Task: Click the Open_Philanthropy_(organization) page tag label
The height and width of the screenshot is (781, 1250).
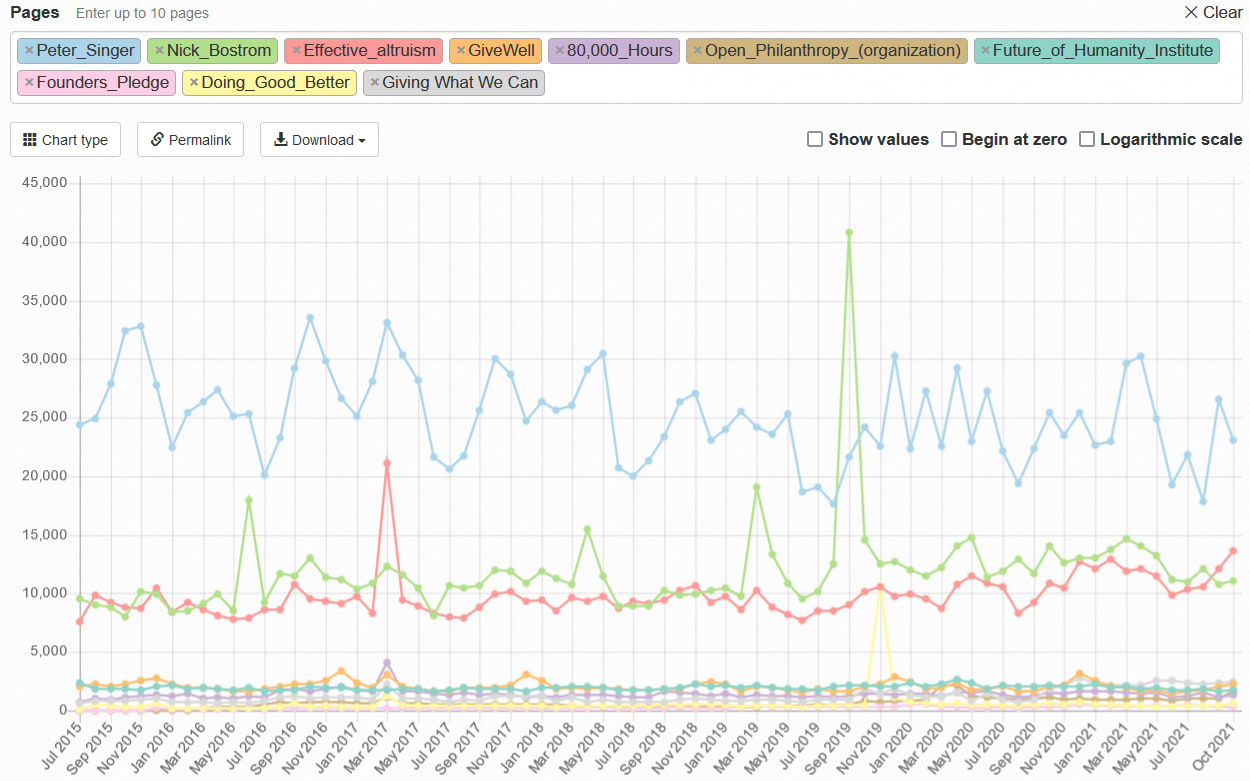Action: click(x=833, y=50)
